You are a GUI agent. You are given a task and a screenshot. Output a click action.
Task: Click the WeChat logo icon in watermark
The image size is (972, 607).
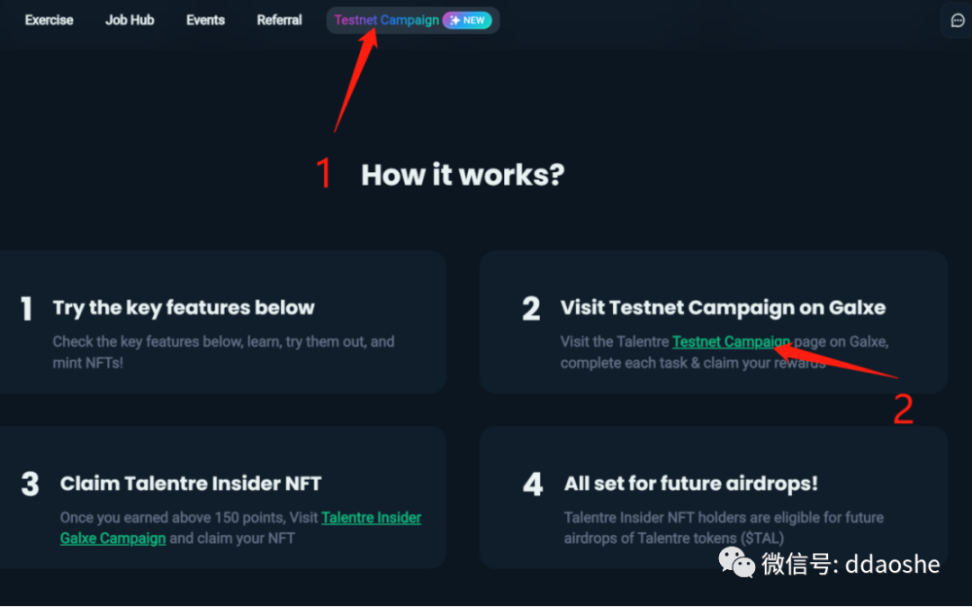pyautogui.click(x=739, y=563)
